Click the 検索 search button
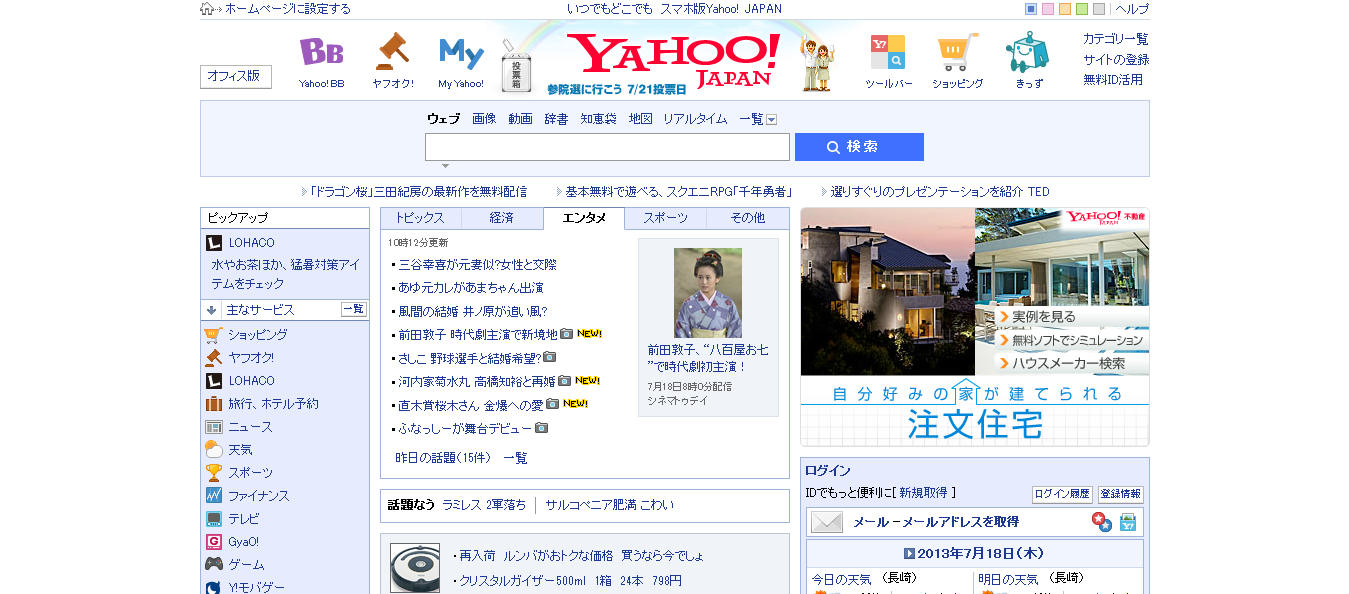The image size is (1349, 594). click(x=859, y=147)
